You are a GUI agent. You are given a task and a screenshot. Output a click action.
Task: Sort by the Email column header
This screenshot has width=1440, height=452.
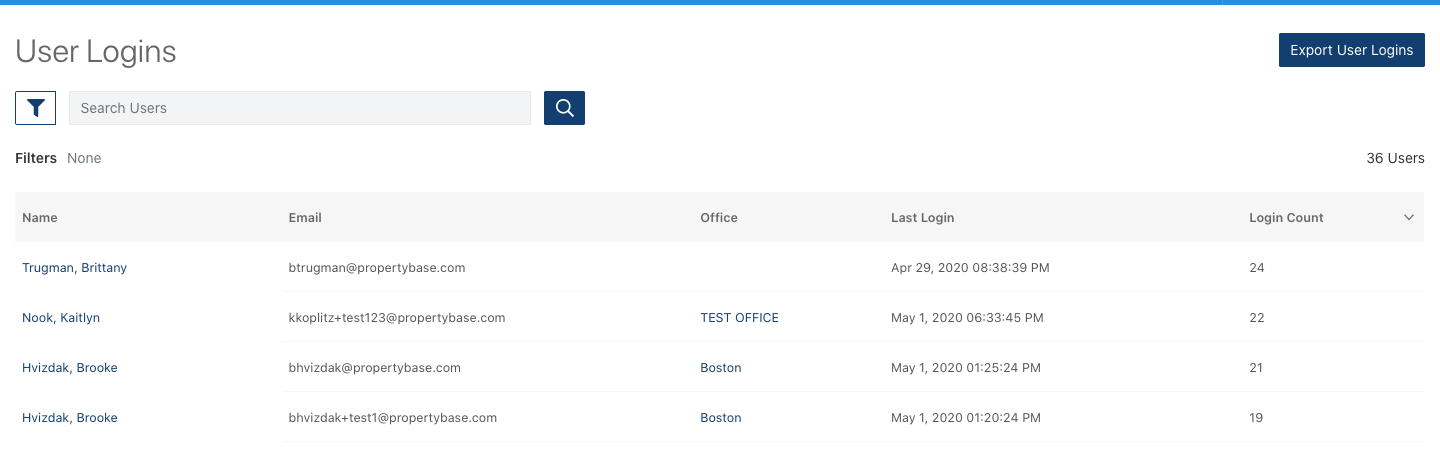[x=305, y=218]
